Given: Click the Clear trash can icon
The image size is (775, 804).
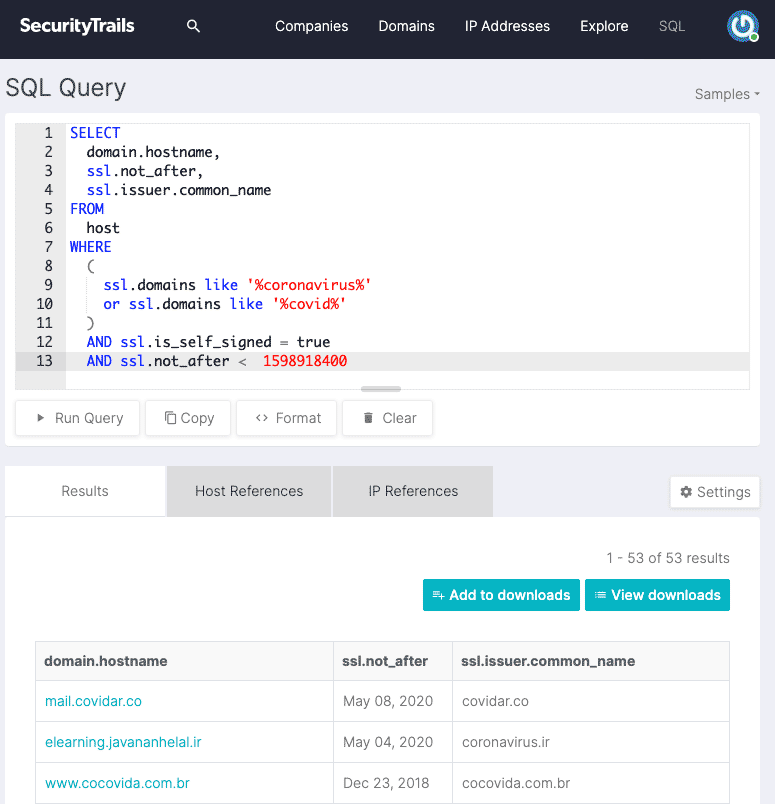Looking at the screenshot, I should [368, 418].
